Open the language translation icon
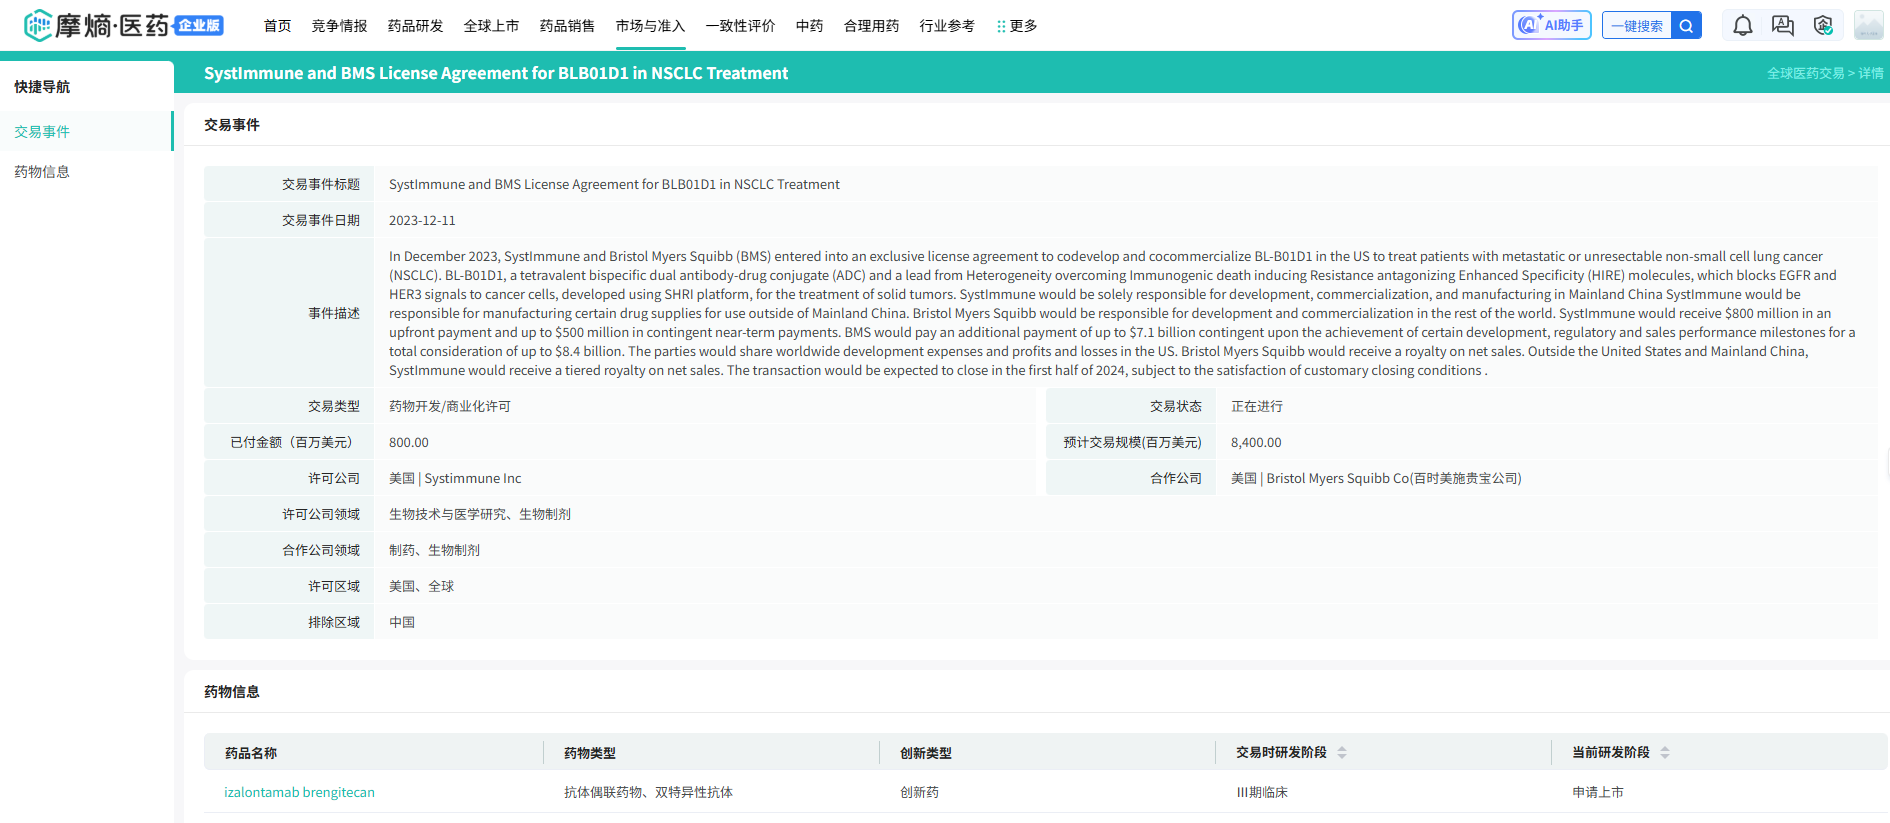 click(x=1782, y=26)
